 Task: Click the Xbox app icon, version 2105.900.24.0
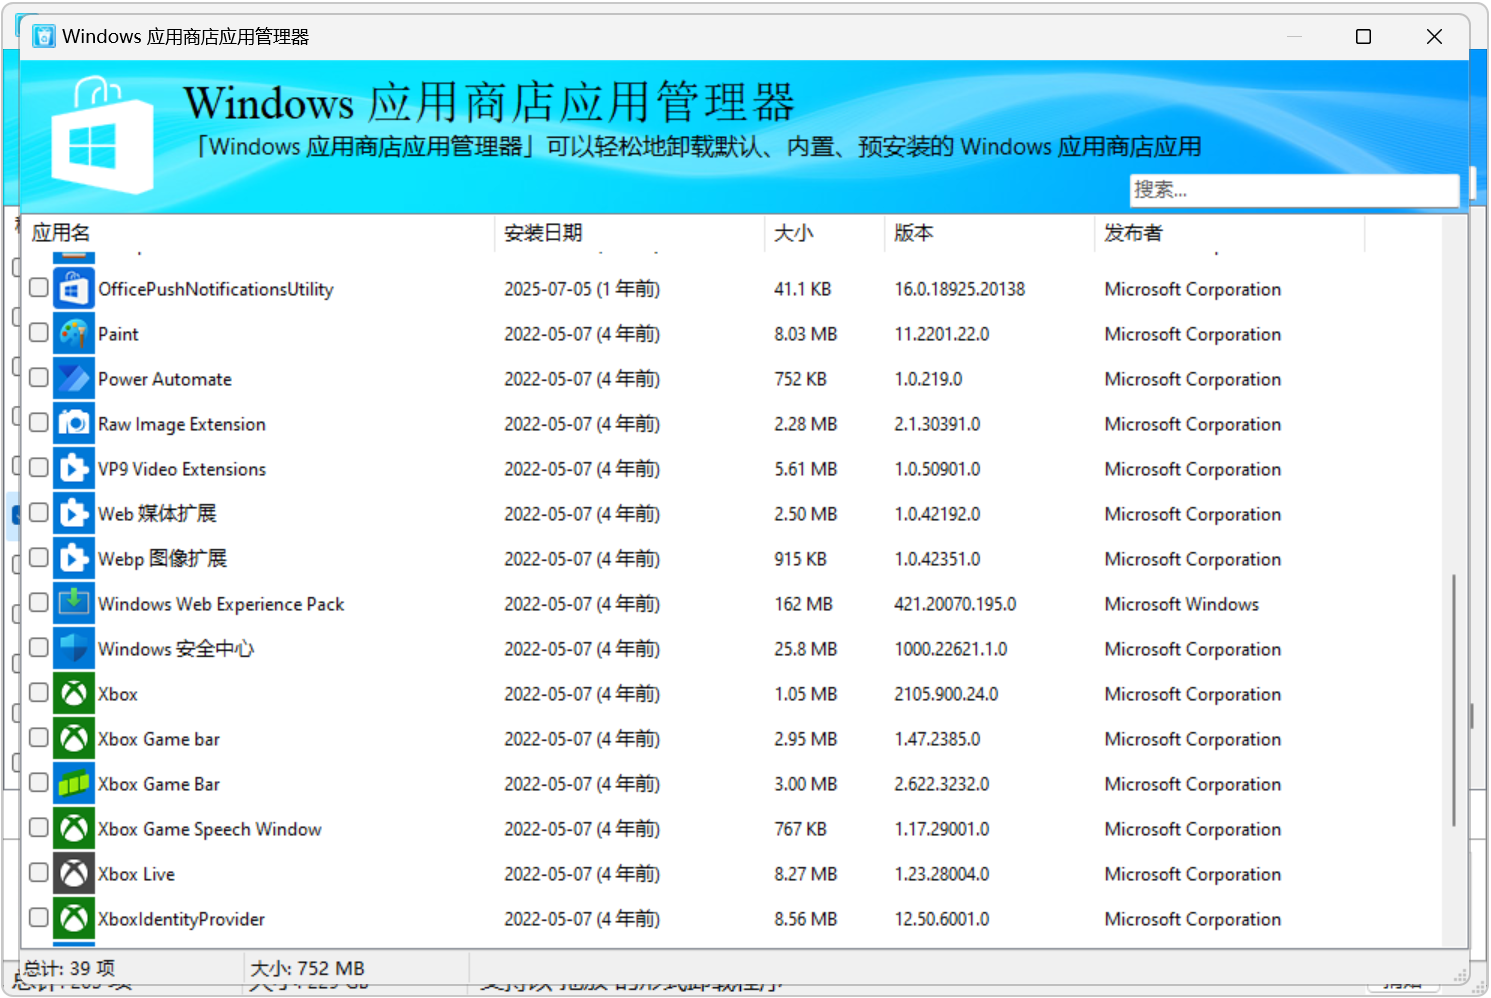coord(74,694)
